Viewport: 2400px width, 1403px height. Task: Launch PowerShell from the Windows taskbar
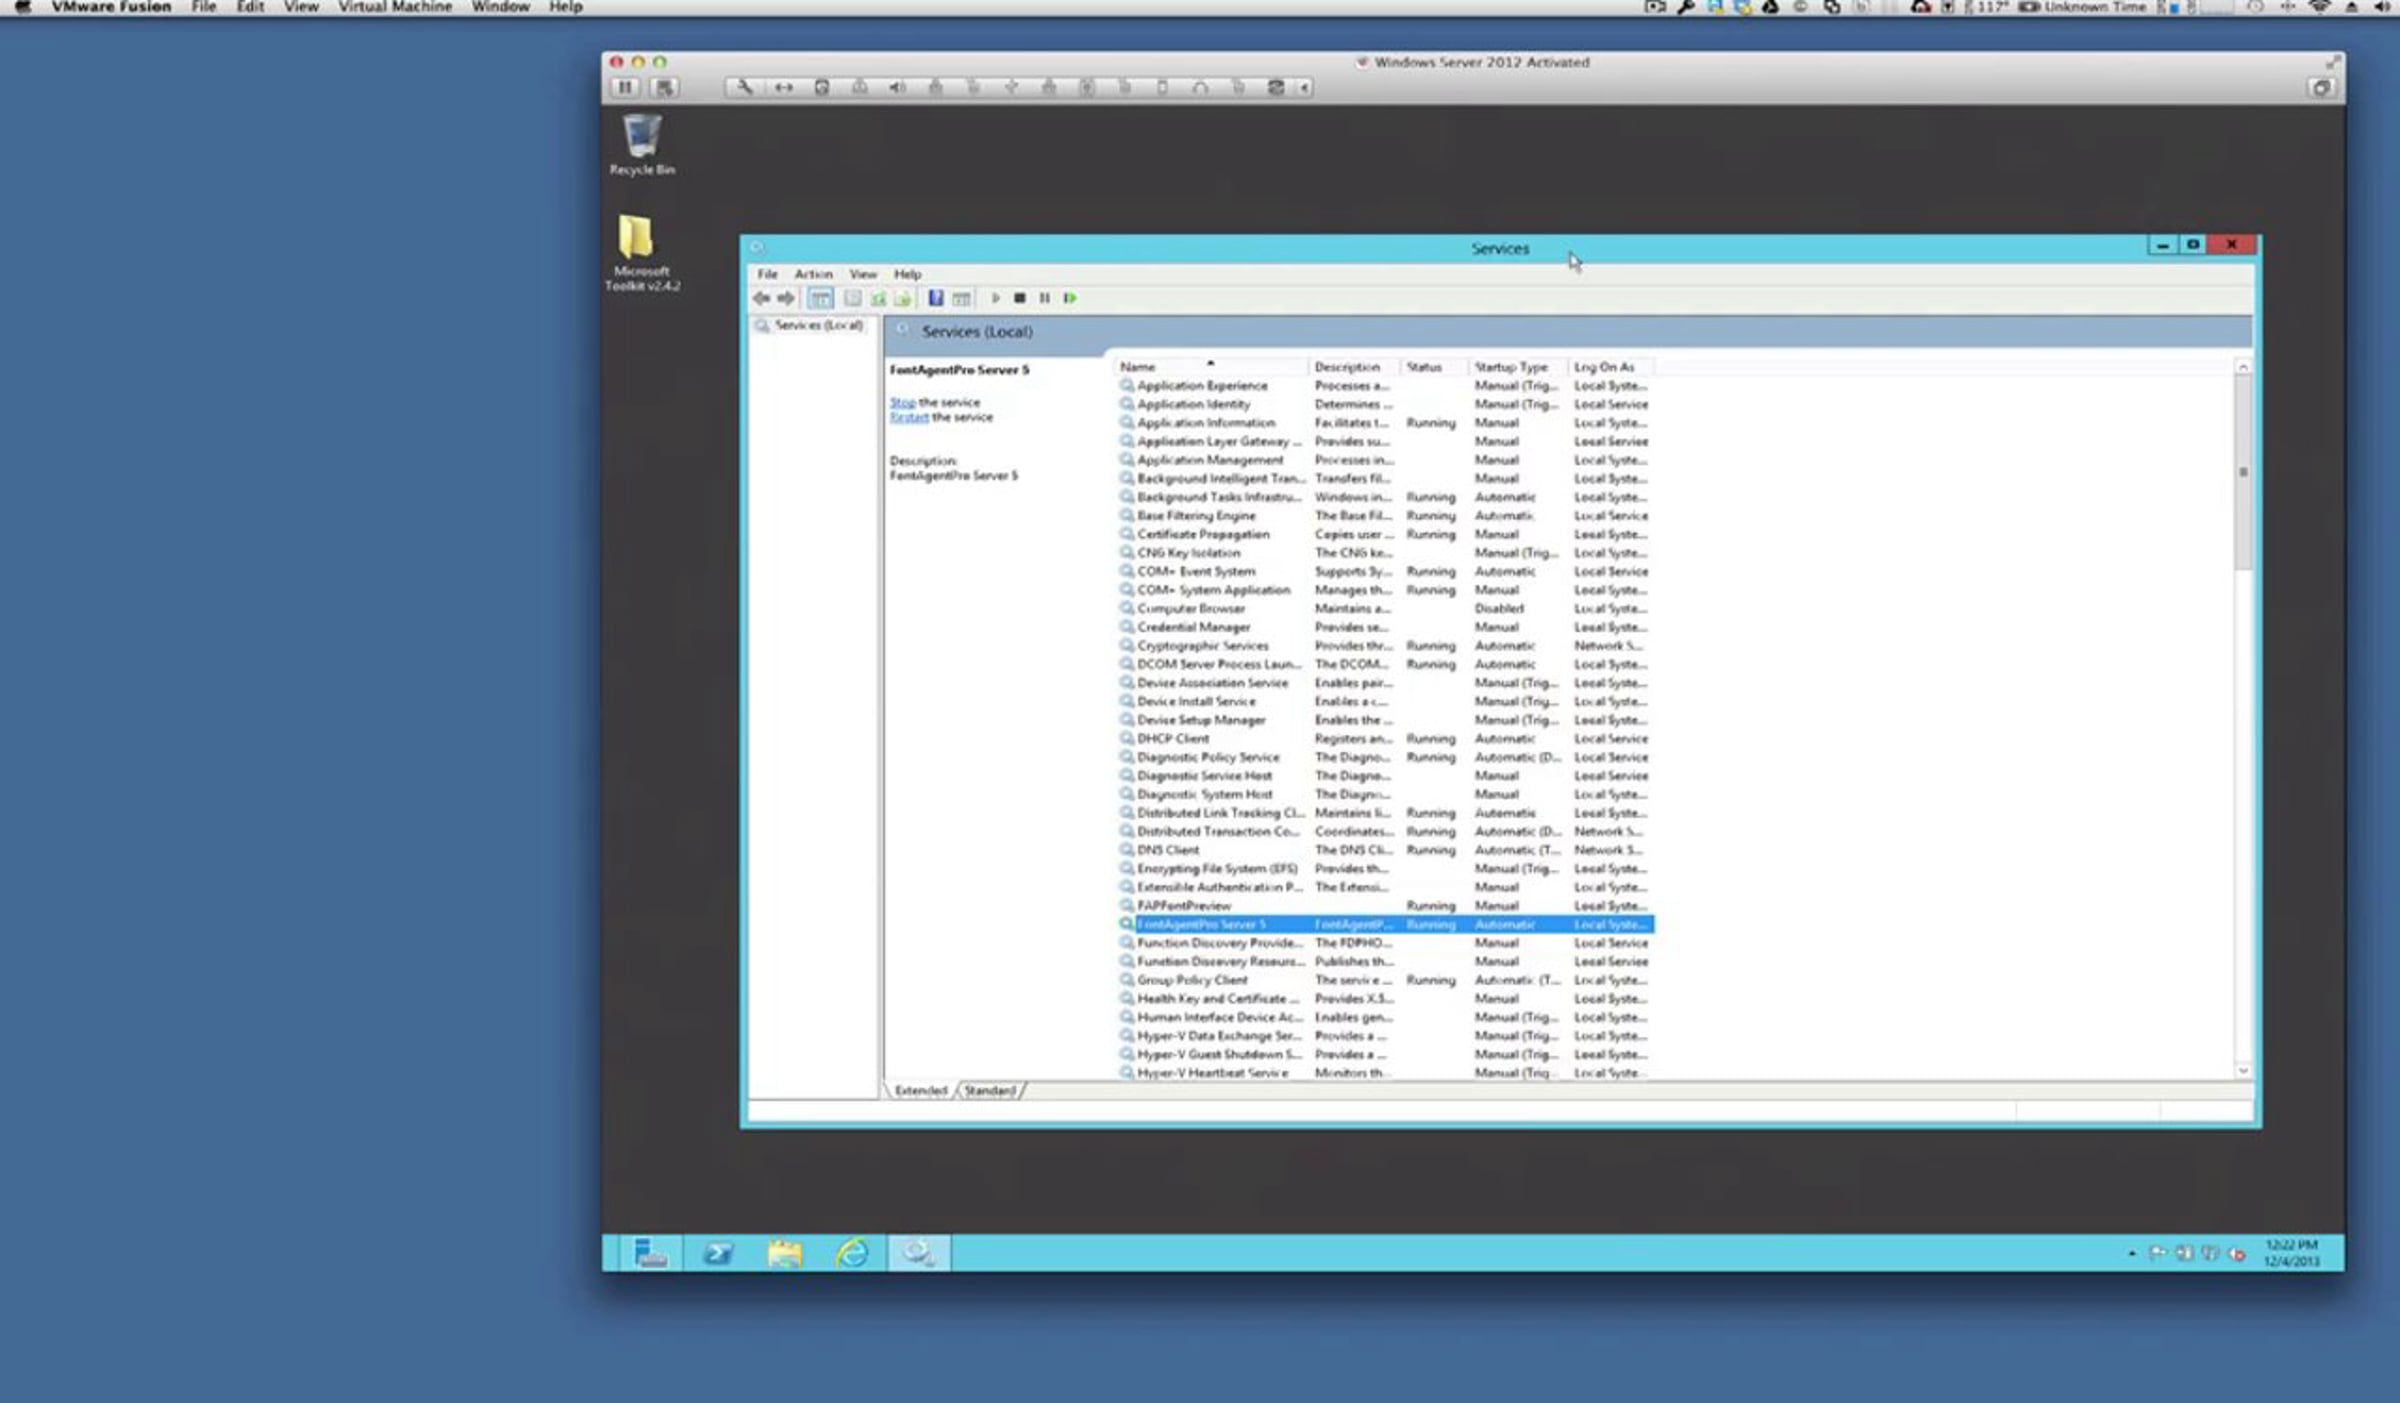click(x=717, y=1253)
